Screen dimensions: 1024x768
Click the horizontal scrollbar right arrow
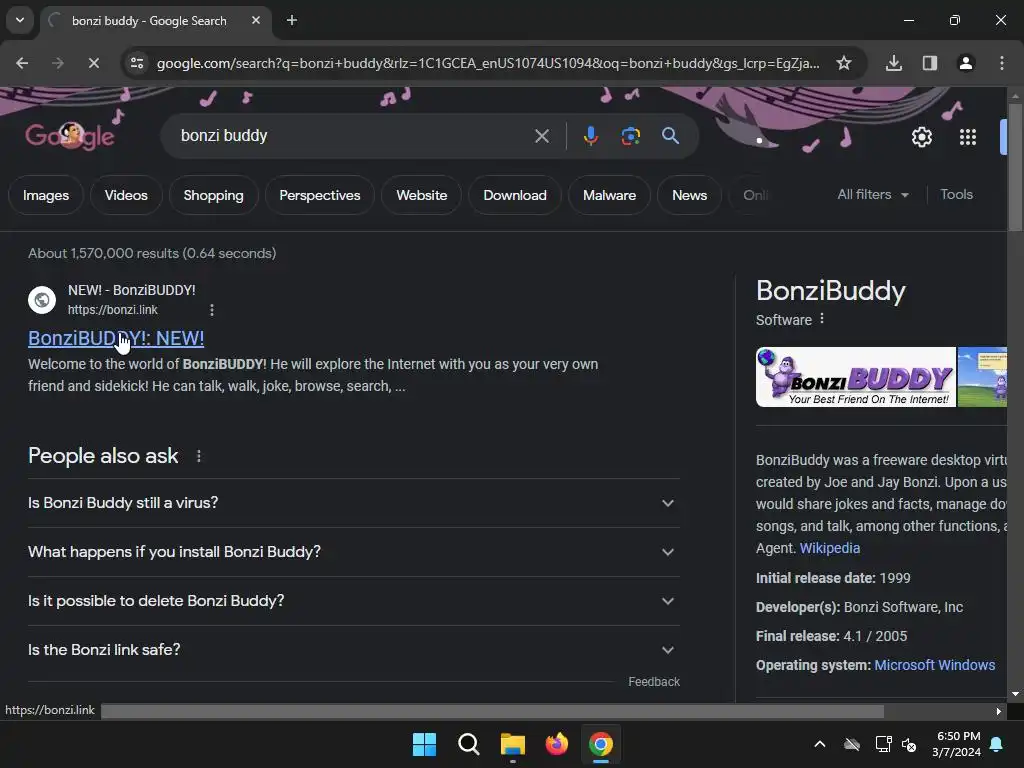(999, 711)
